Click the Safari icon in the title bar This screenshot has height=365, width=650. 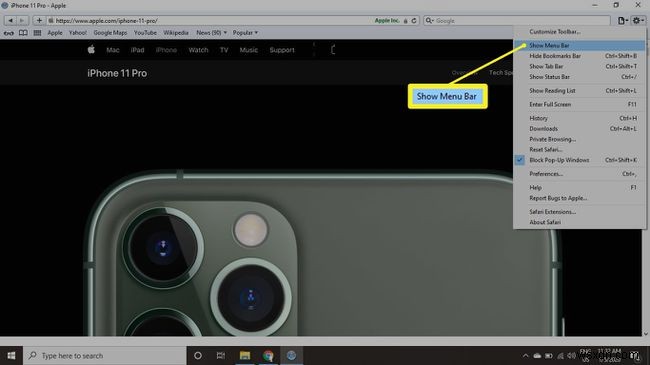(5, 5)
